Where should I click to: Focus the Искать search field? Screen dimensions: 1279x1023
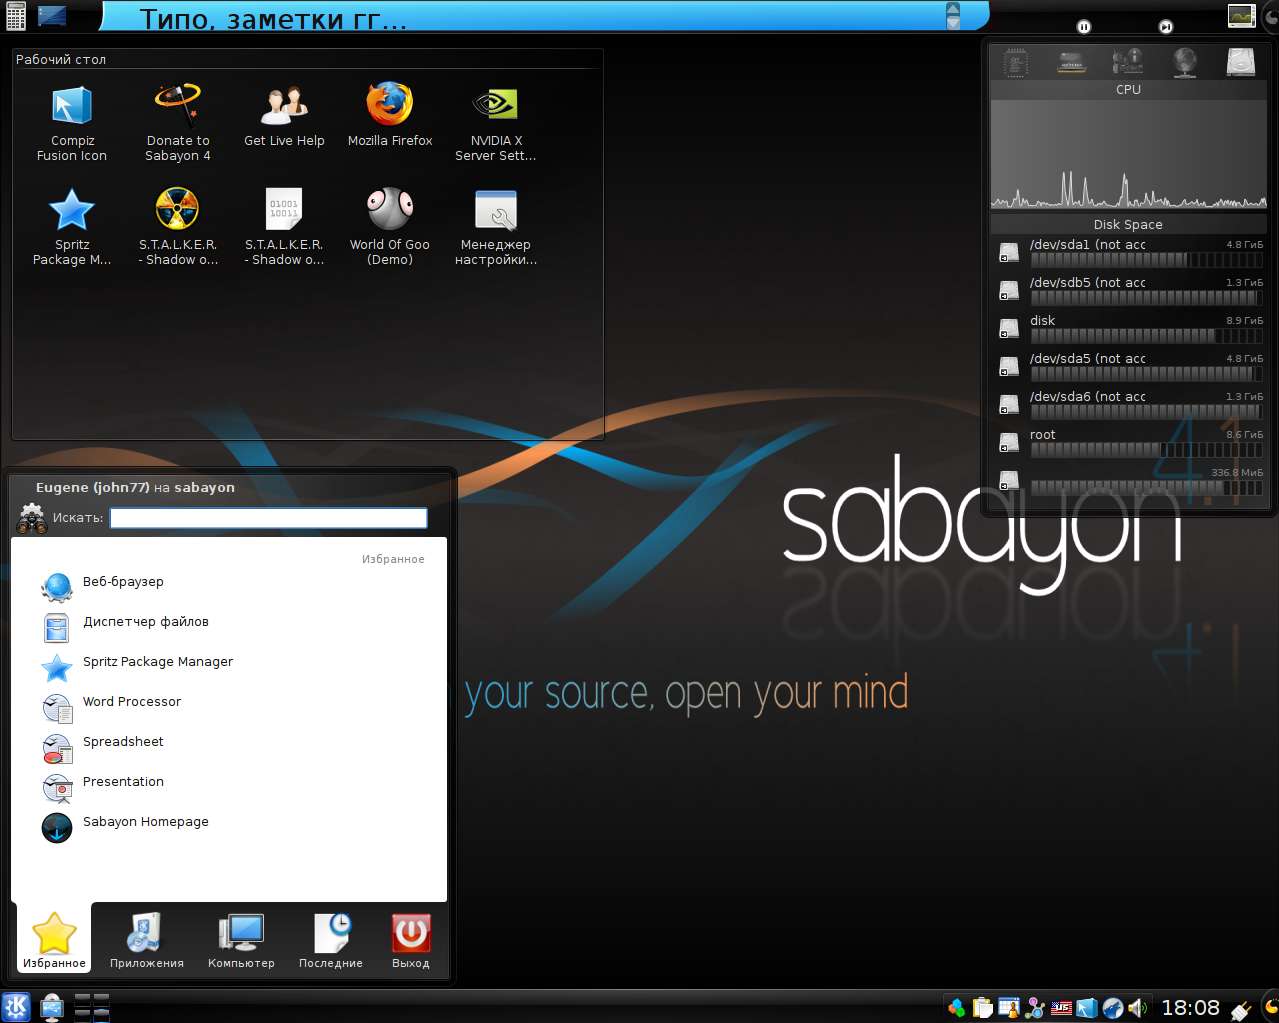(x=268, y=518)
